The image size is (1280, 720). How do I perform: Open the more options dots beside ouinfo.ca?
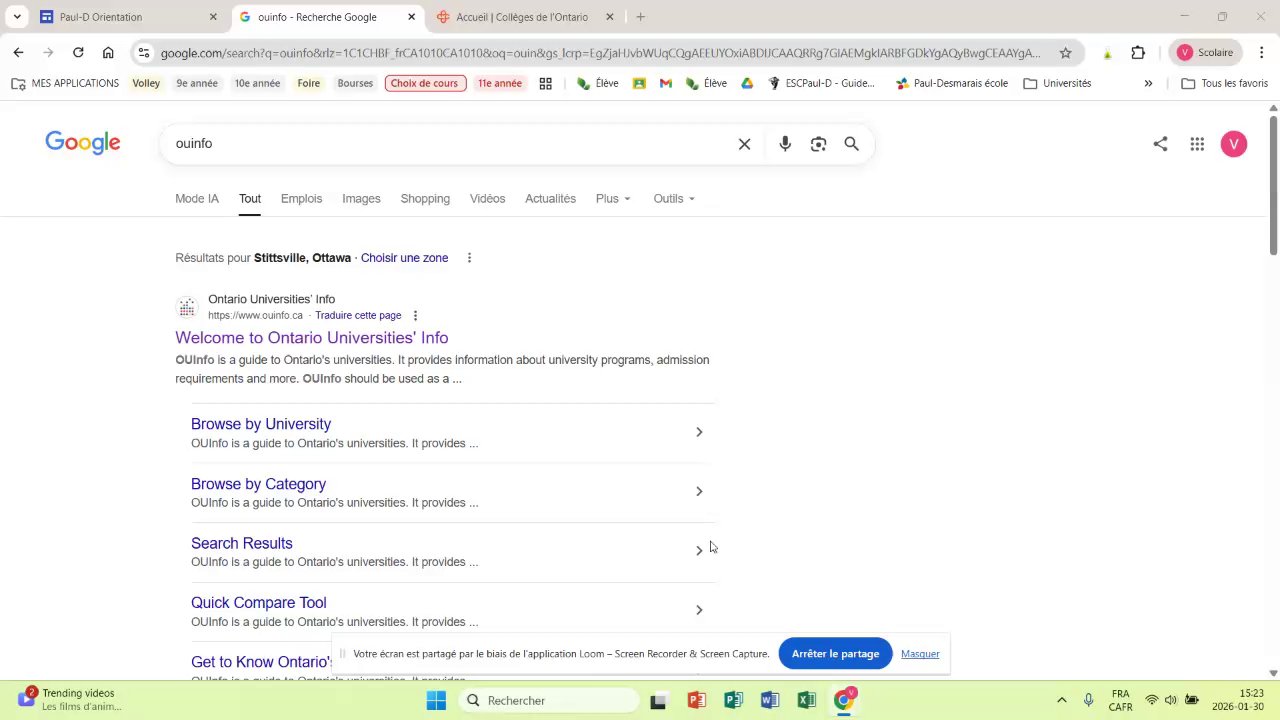click(x=415, y=316)
